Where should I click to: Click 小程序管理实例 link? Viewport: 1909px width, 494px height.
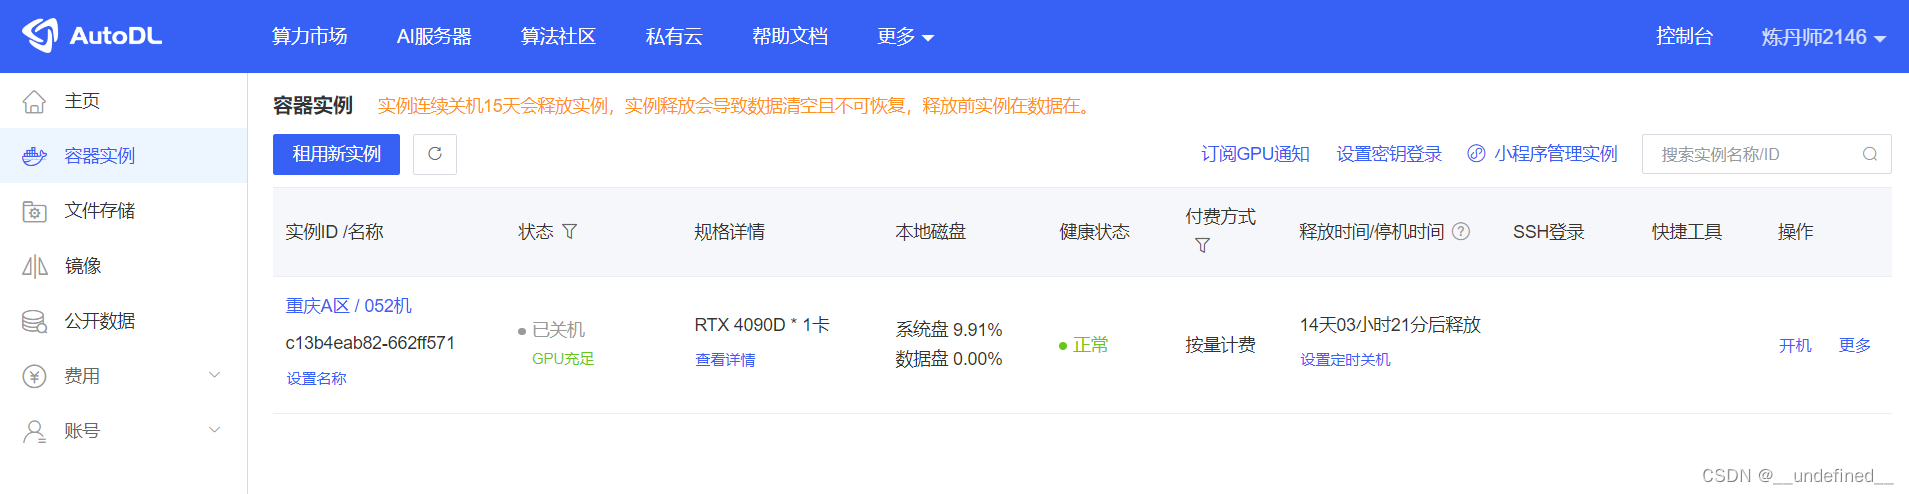(x=1555, y=154)
